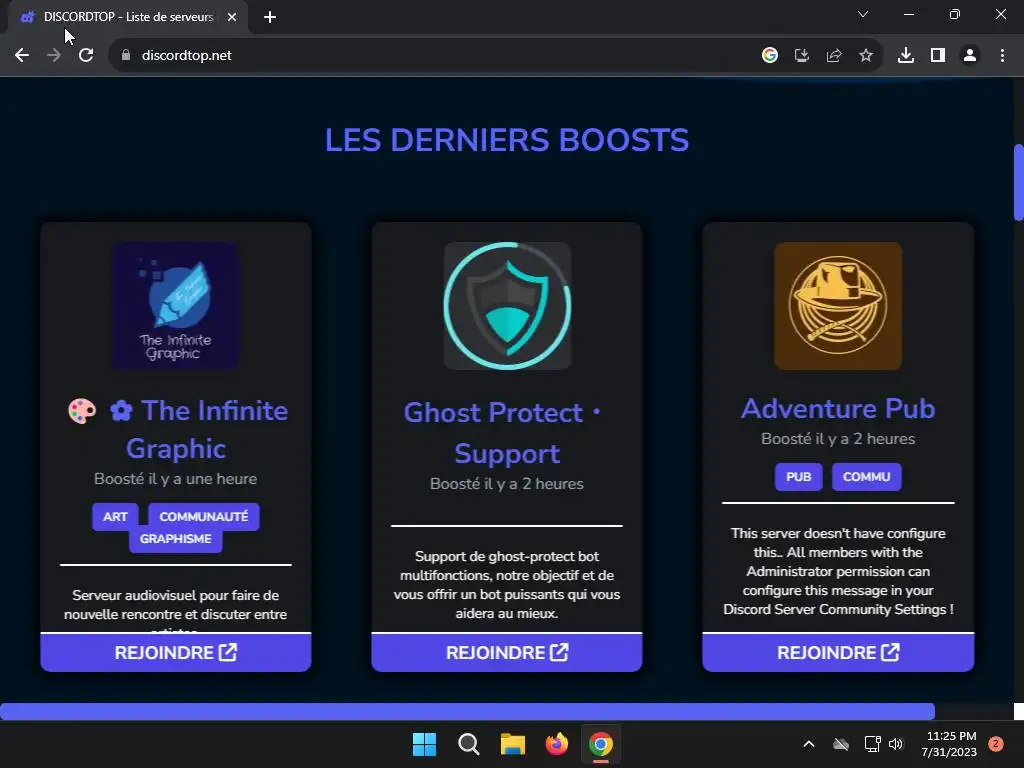Click the install app icon in address bar

[801, 56]
